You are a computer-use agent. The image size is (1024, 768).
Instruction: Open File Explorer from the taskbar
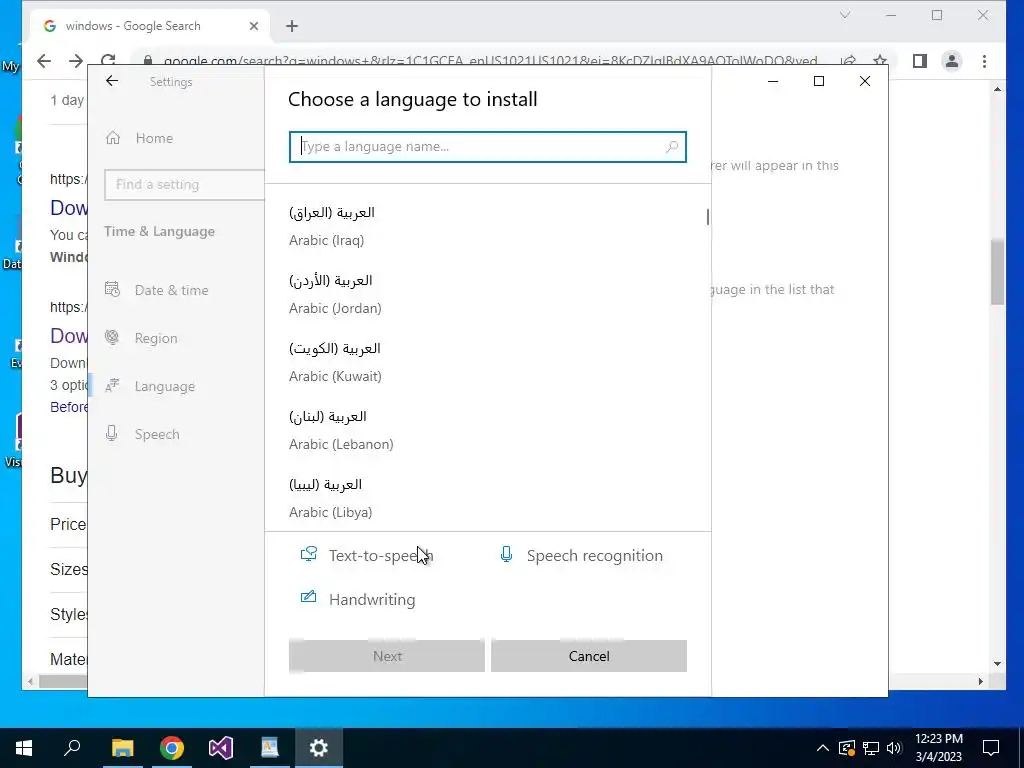[122, 748]
